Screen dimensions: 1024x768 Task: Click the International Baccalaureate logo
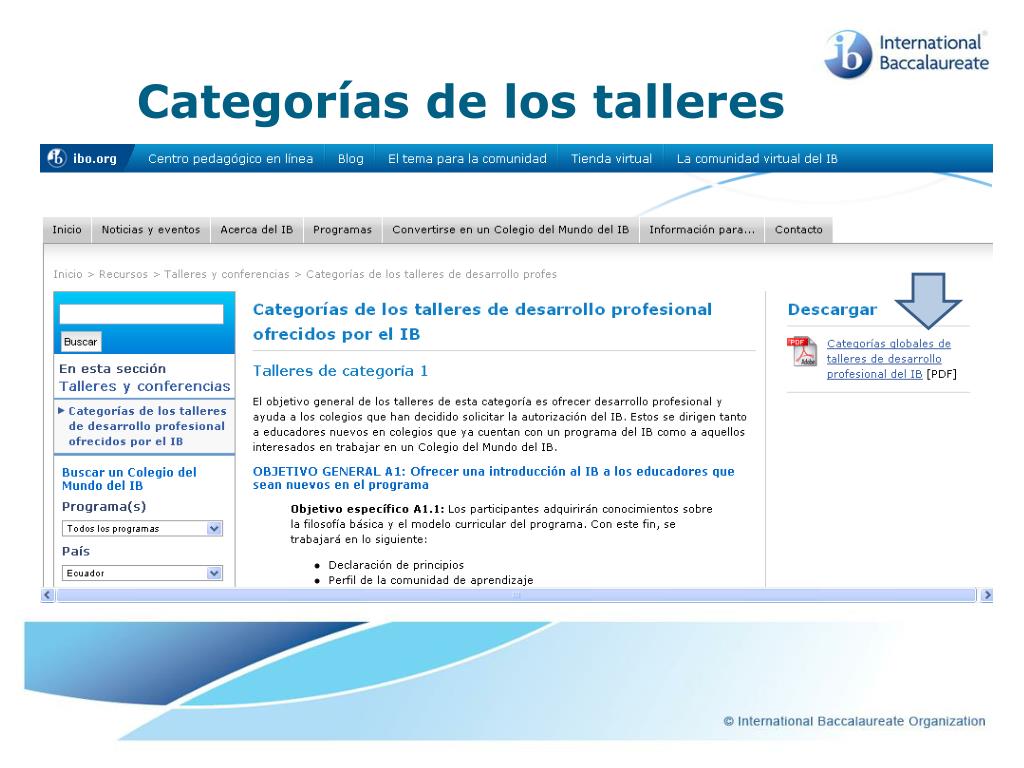[907, 54]
